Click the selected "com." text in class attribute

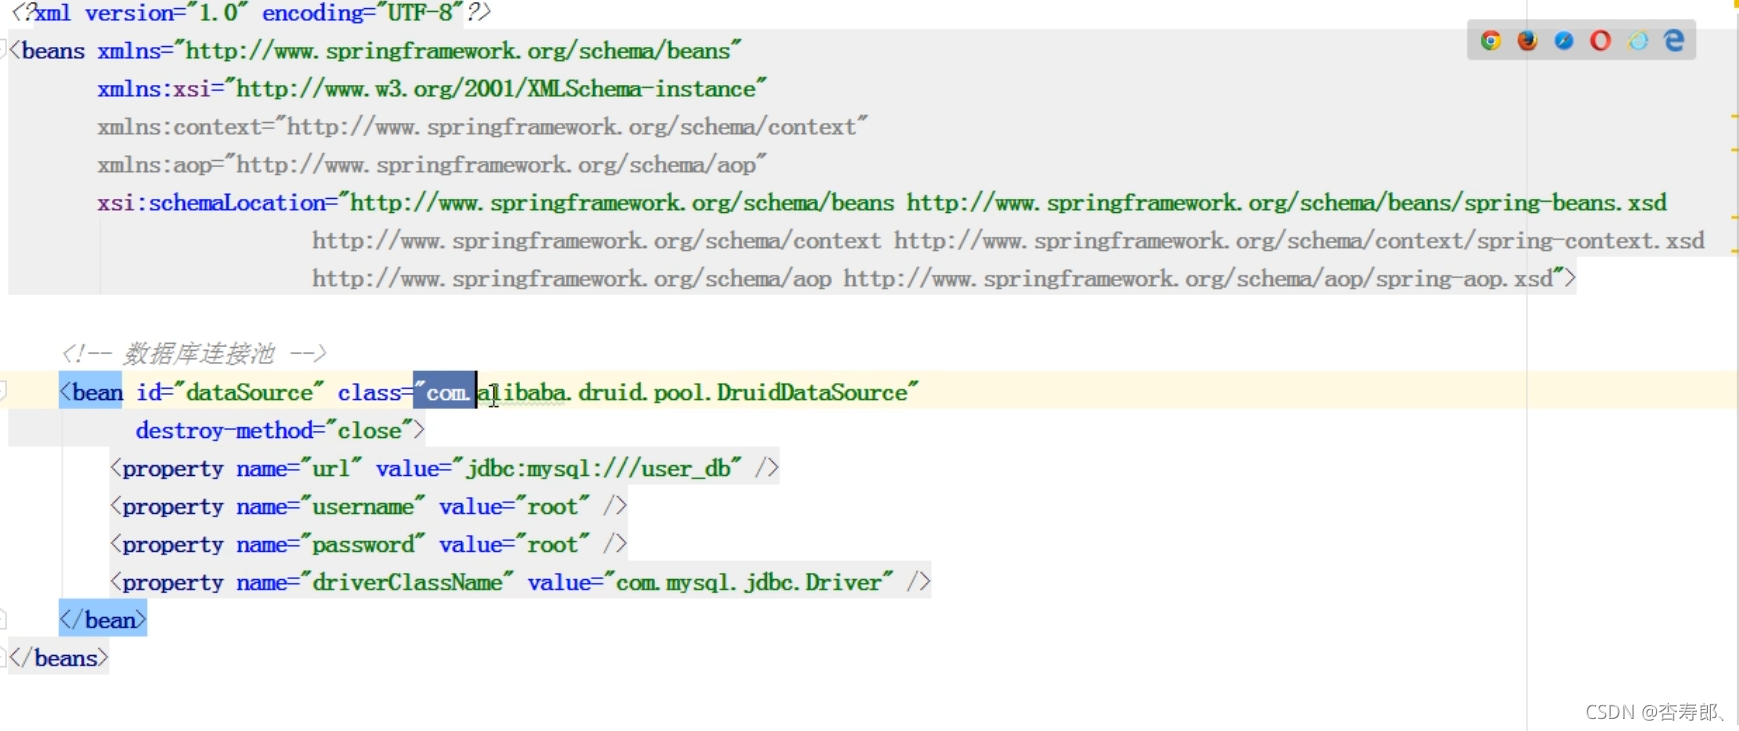(x=445, y=392)
